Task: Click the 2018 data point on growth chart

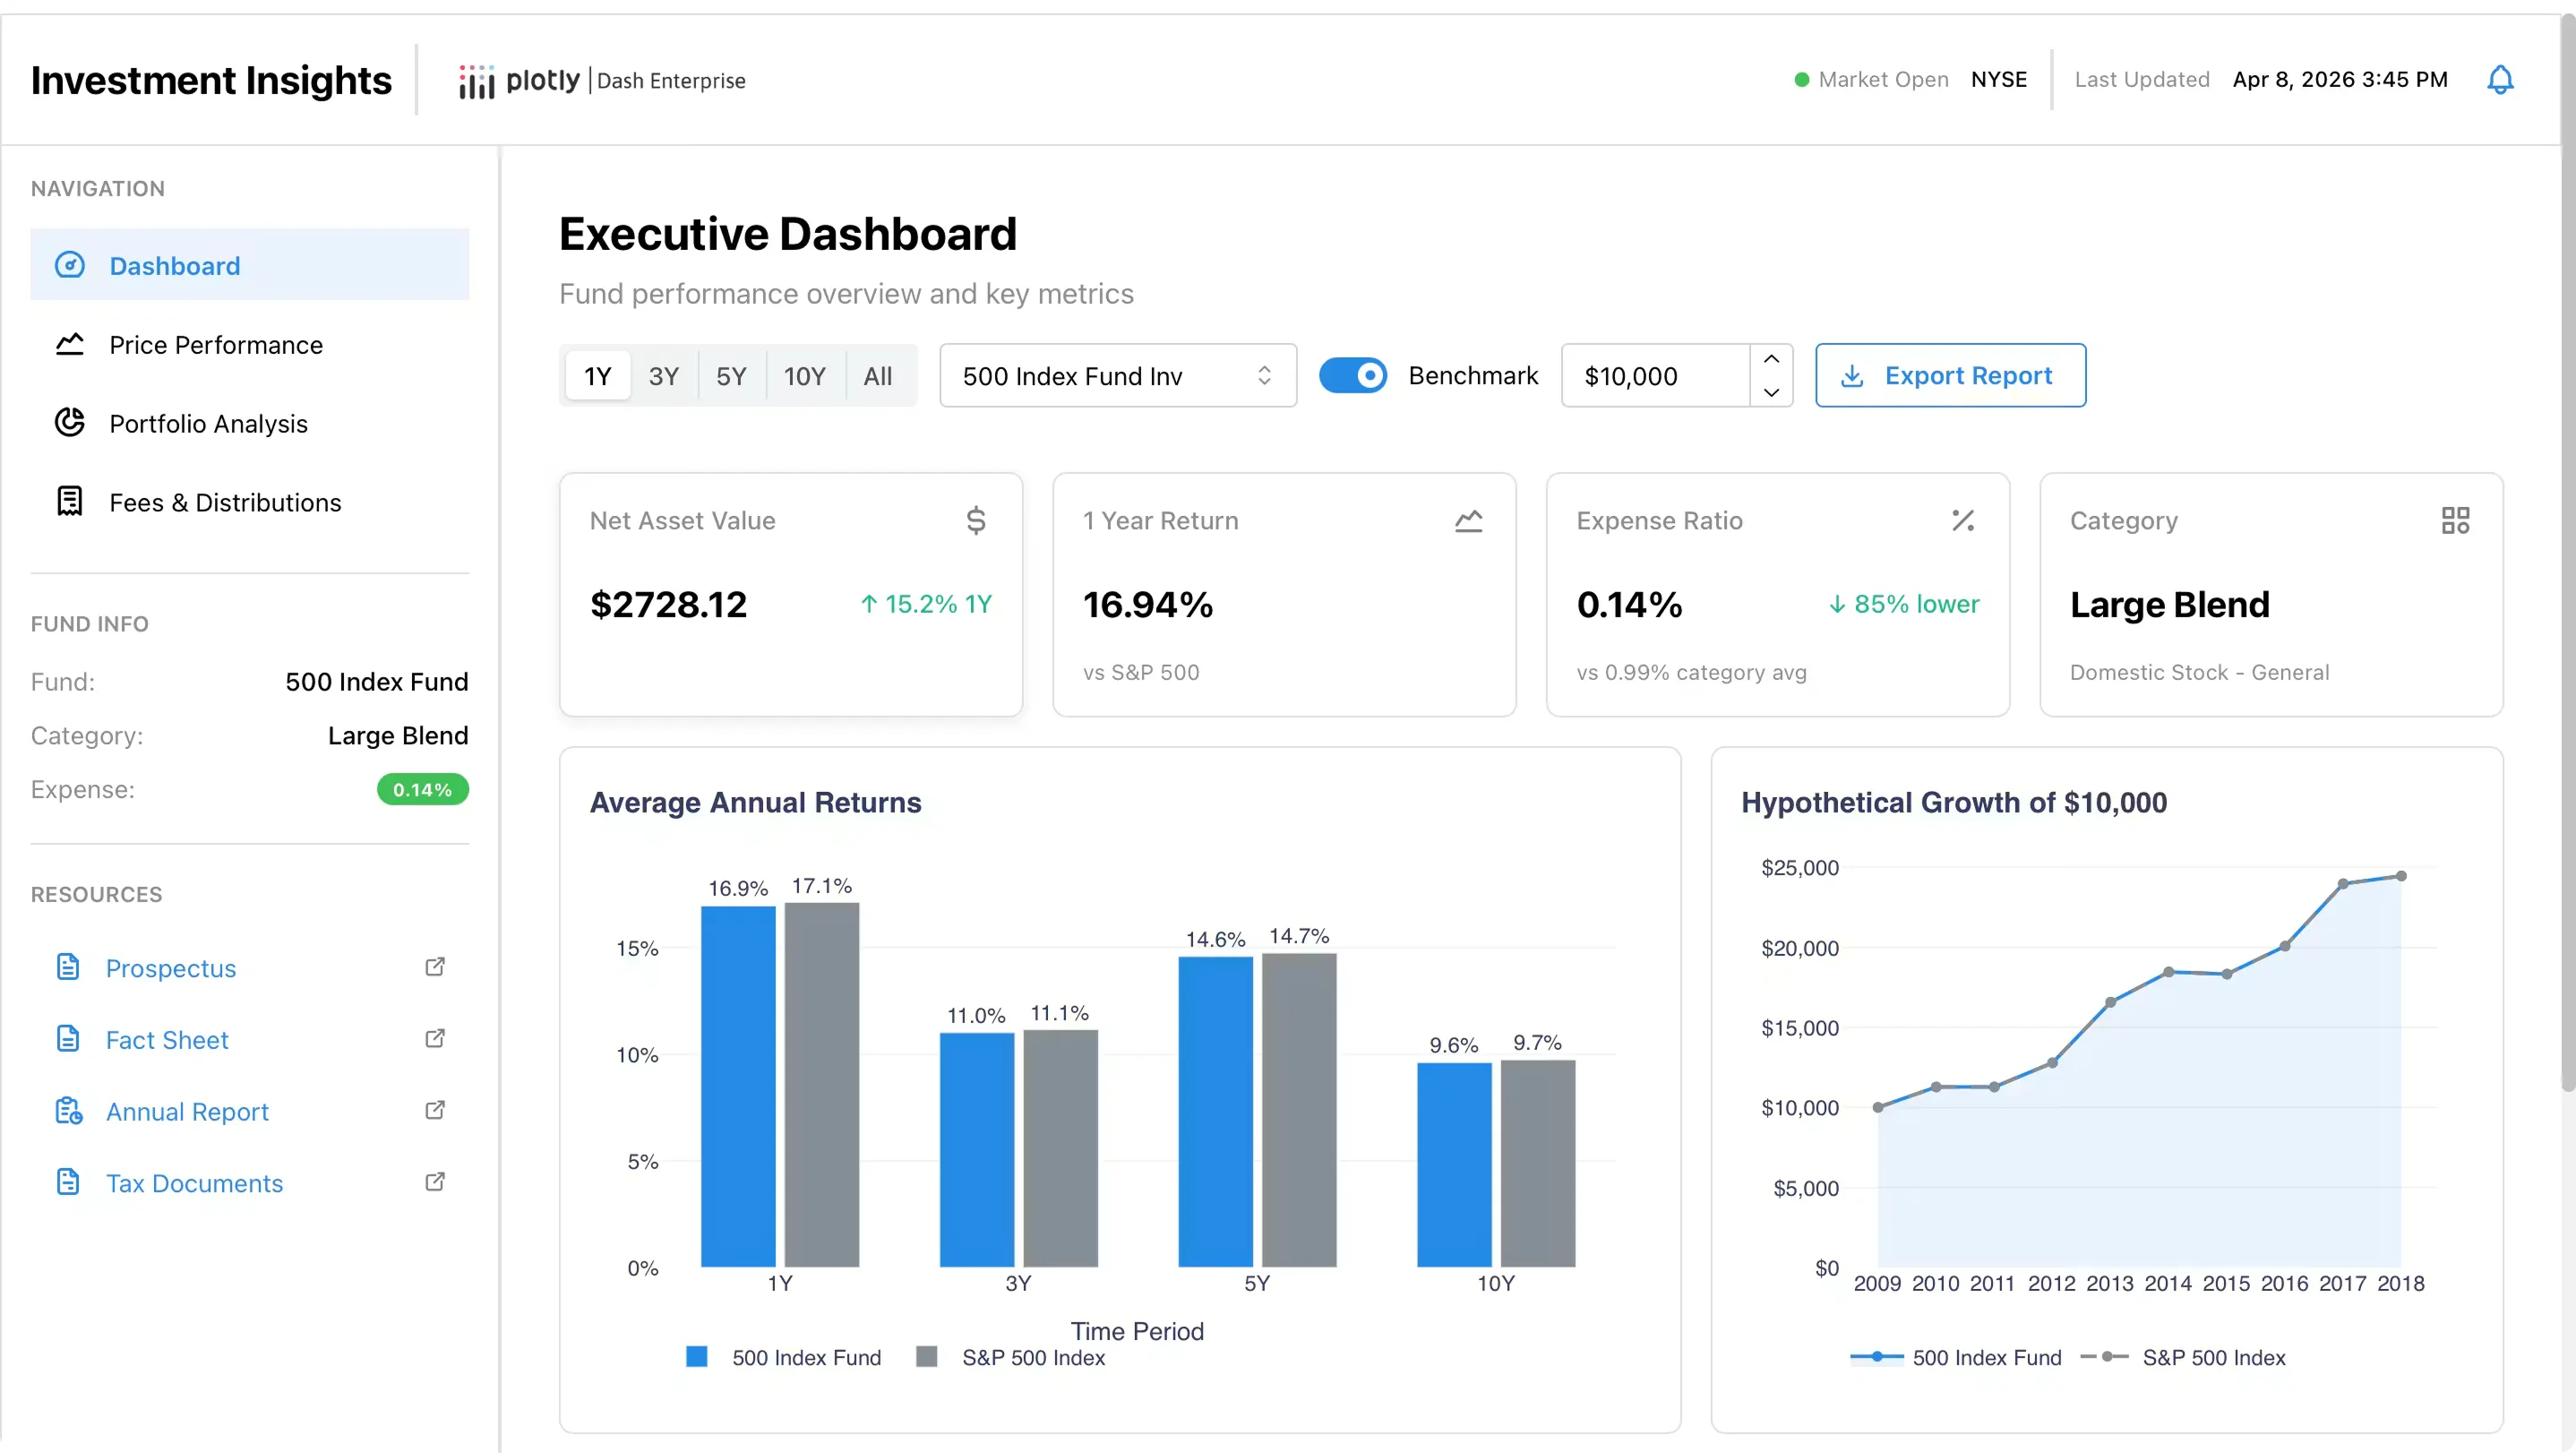Action: click(2401, 876)
